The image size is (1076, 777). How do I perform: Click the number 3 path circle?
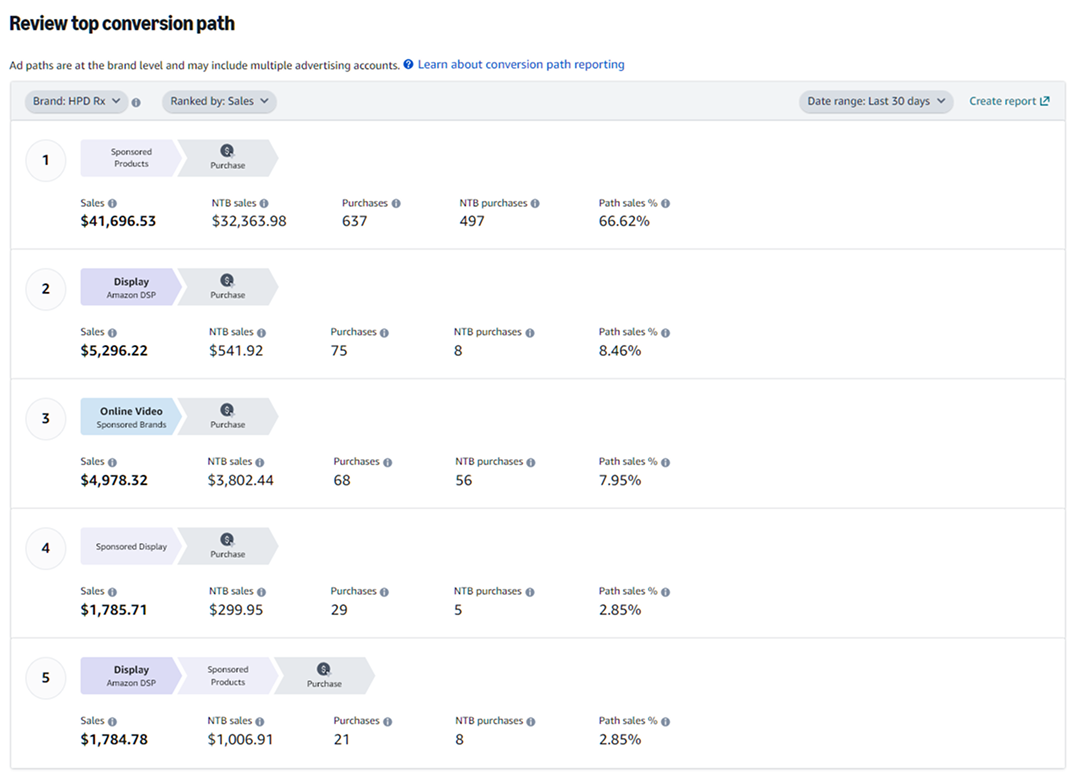pyautogui.click(x=45, y=418)
